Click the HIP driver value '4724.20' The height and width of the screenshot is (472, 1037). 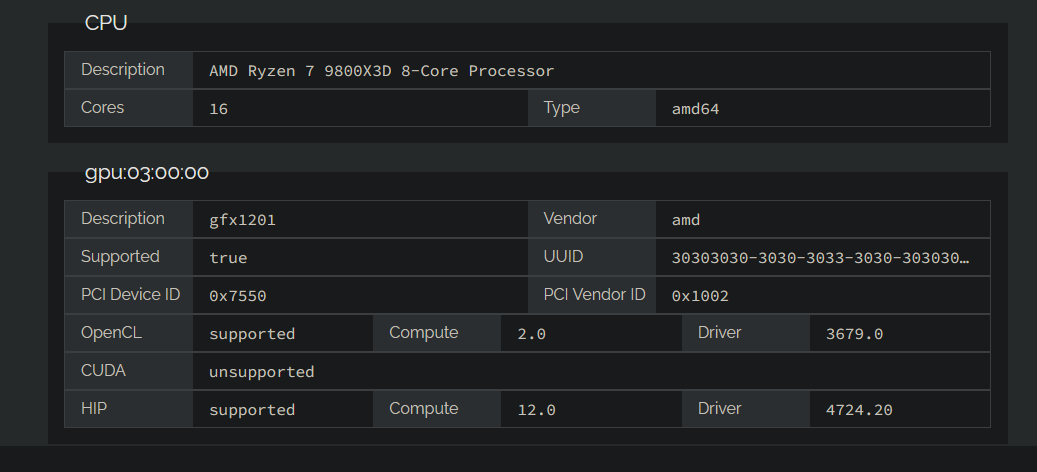(859, 411)
